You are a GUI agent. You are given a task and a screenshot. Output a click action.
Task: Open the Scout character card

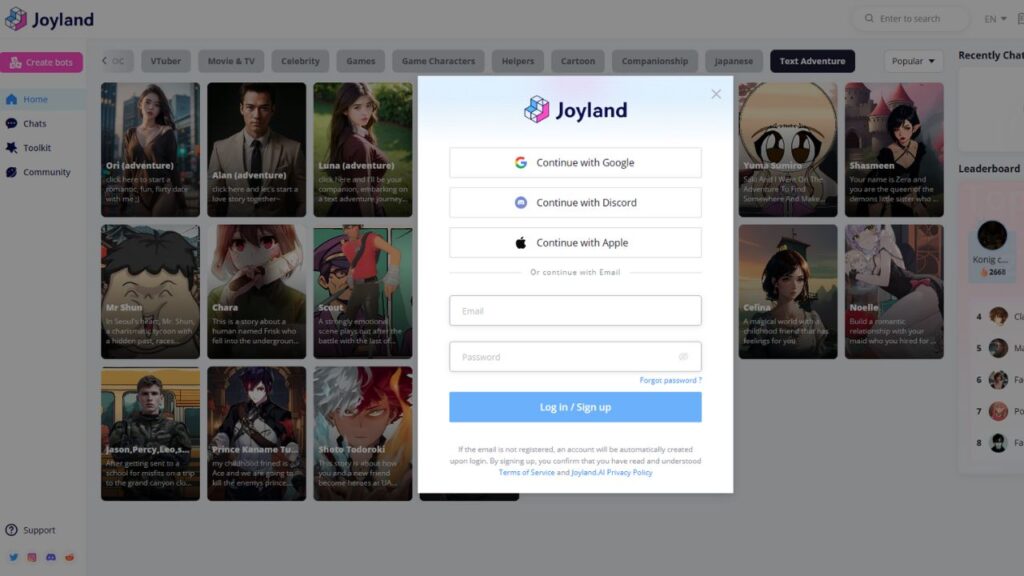point(362,291)
